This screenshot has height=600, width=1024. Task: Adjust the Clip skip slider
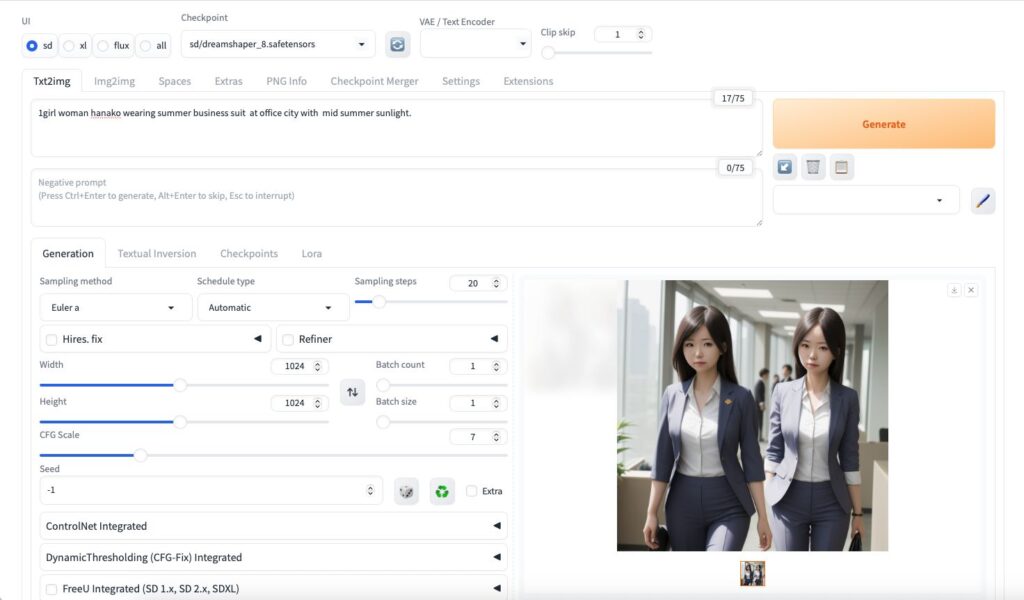tap(596, 52)
